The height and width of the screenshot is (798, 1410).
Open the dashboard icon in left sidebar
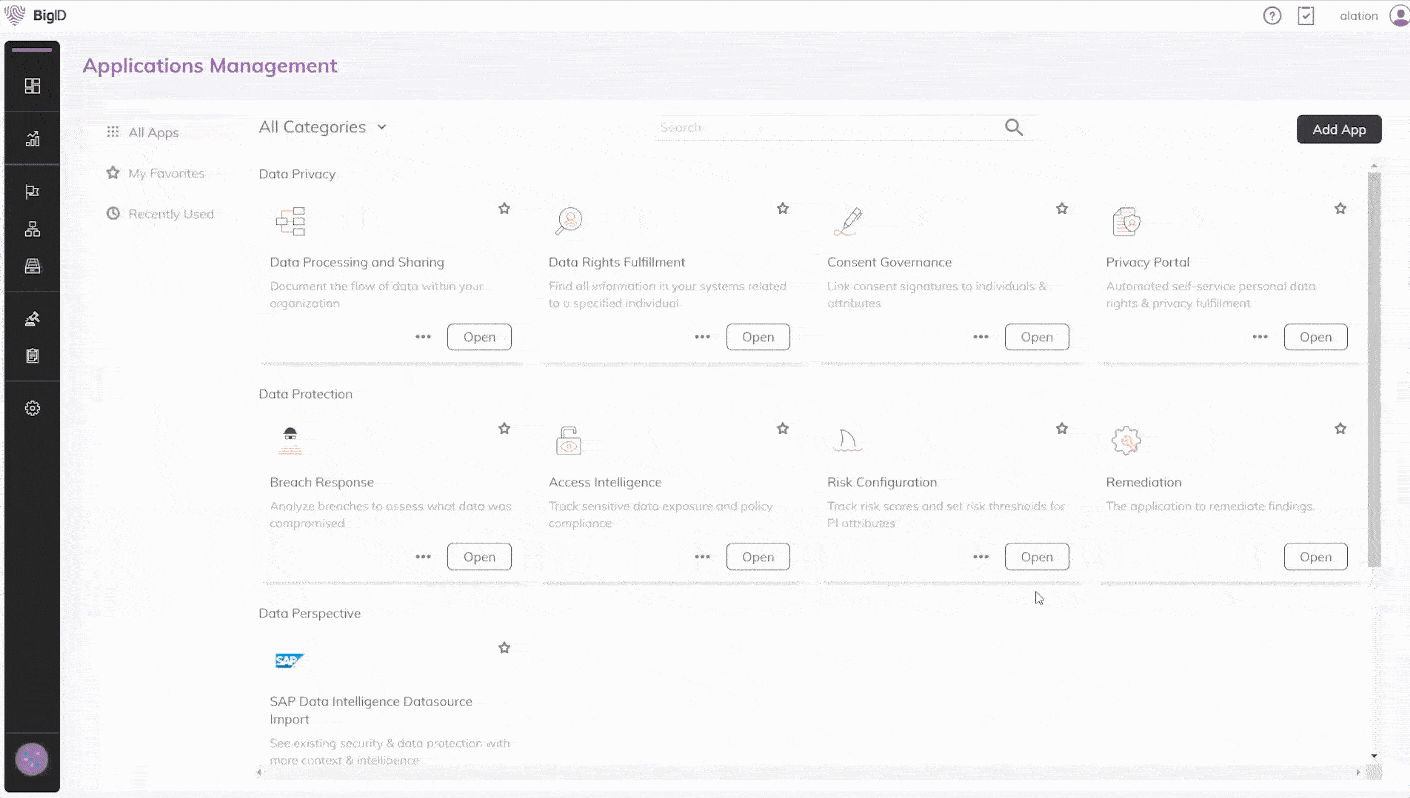(x=32, y=86)
